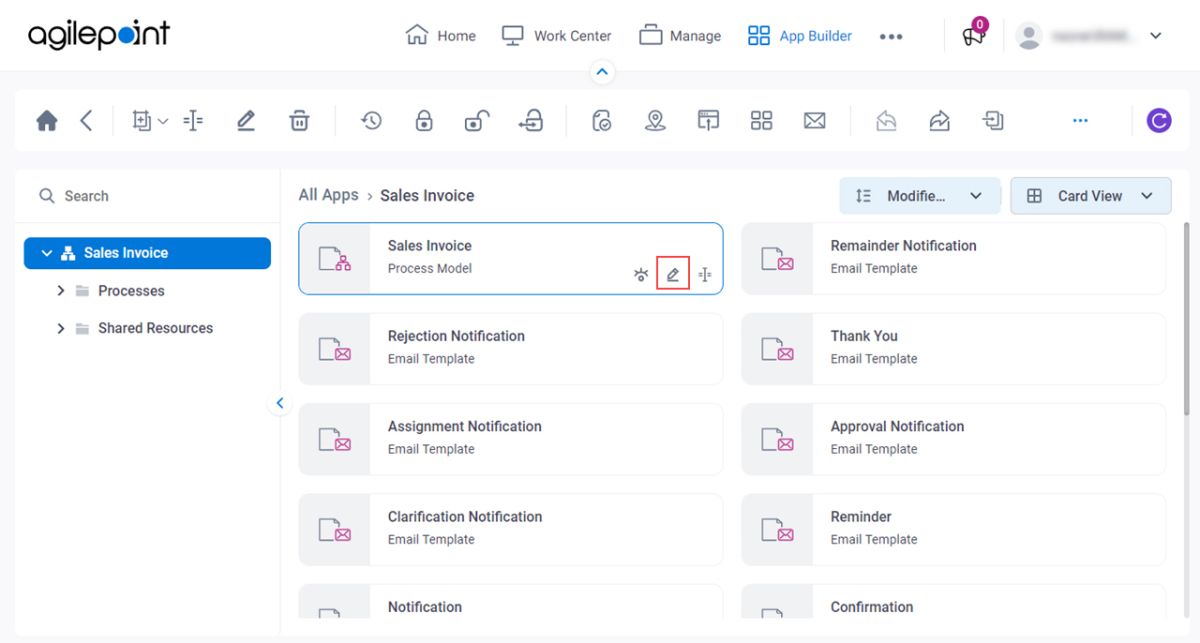Image resolution: width=1200 pixels, height=643 pixels.
Task: Open the toolbar's three-dot overflow menu
Action: [1080, 121]
